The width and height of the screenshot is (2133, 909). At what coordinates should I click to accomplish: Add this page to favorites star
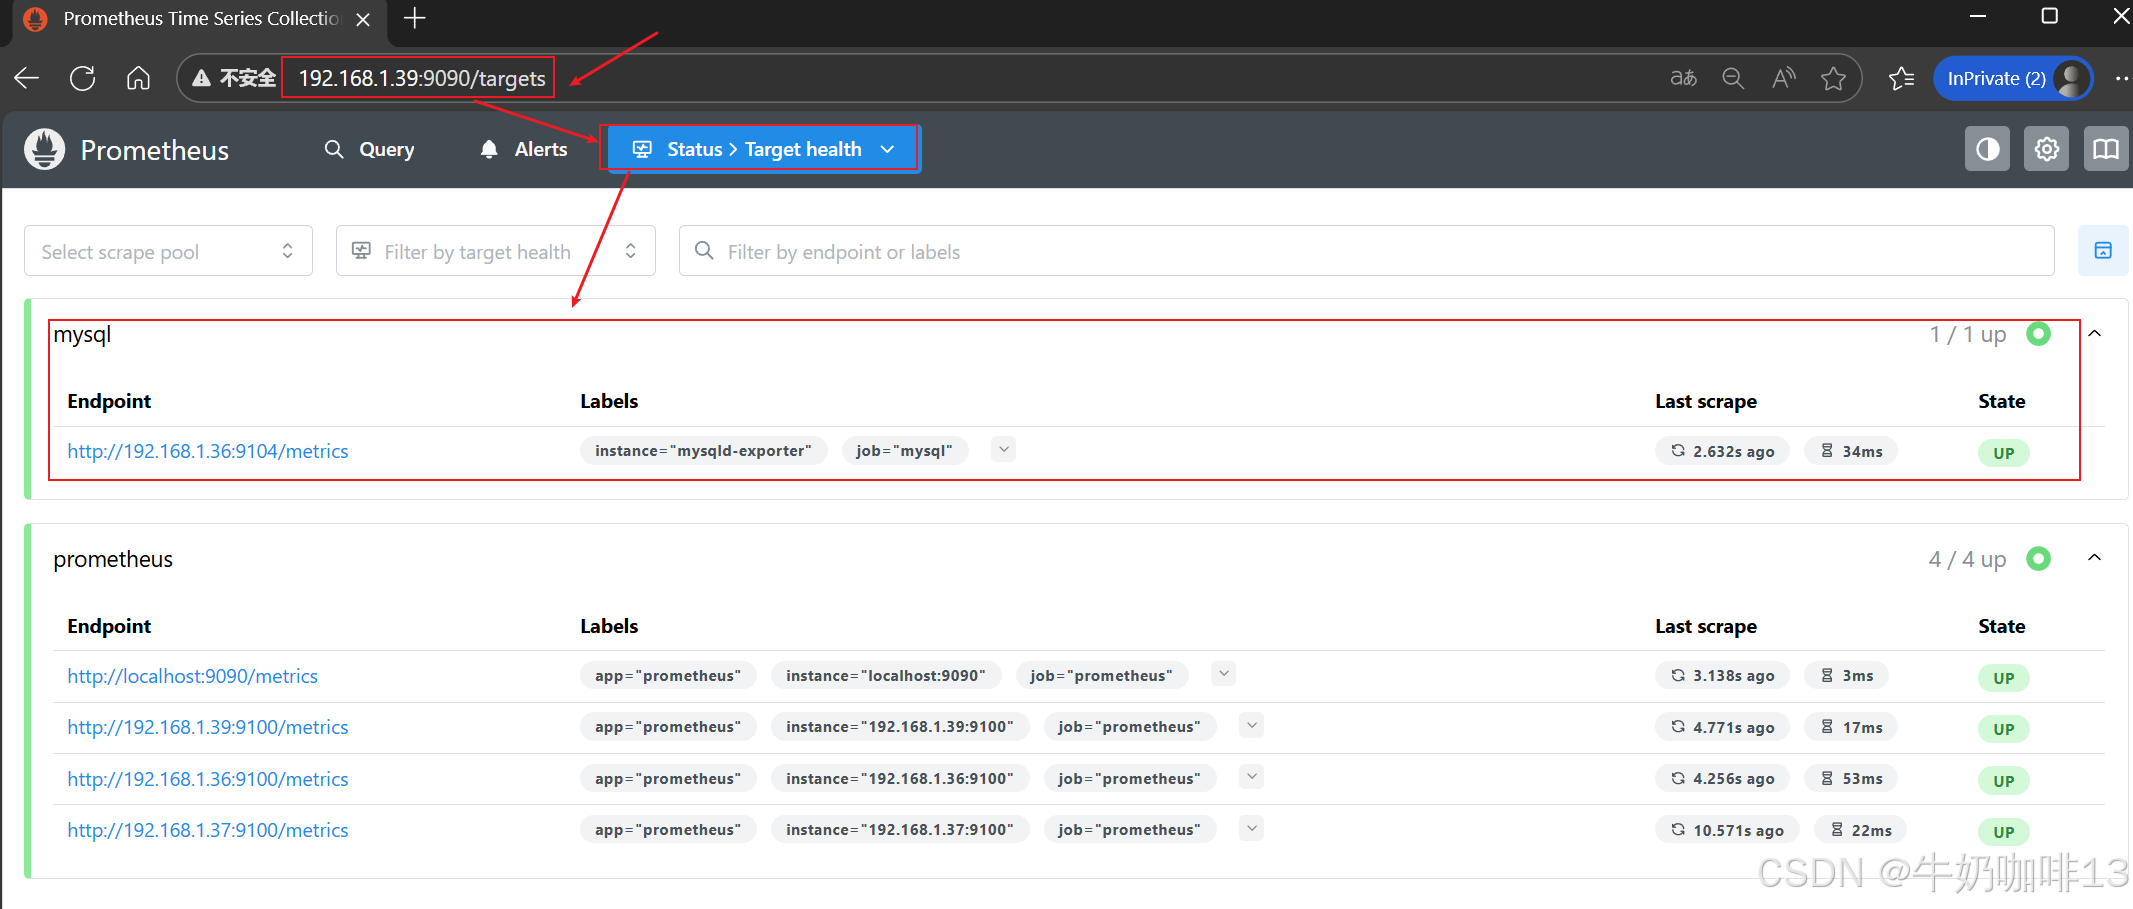click(x=1833, y=78)
